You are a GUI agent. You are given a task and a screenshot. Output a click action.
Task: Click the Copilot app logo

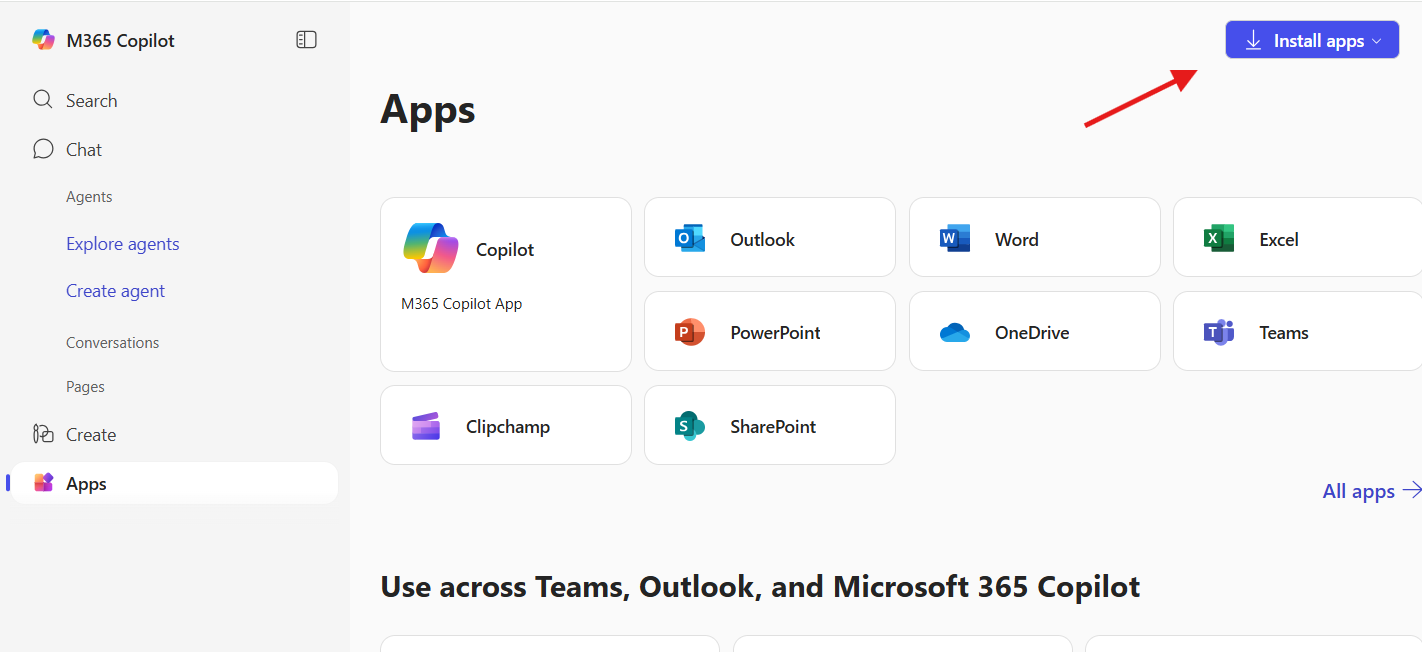[x=431, y=248]
